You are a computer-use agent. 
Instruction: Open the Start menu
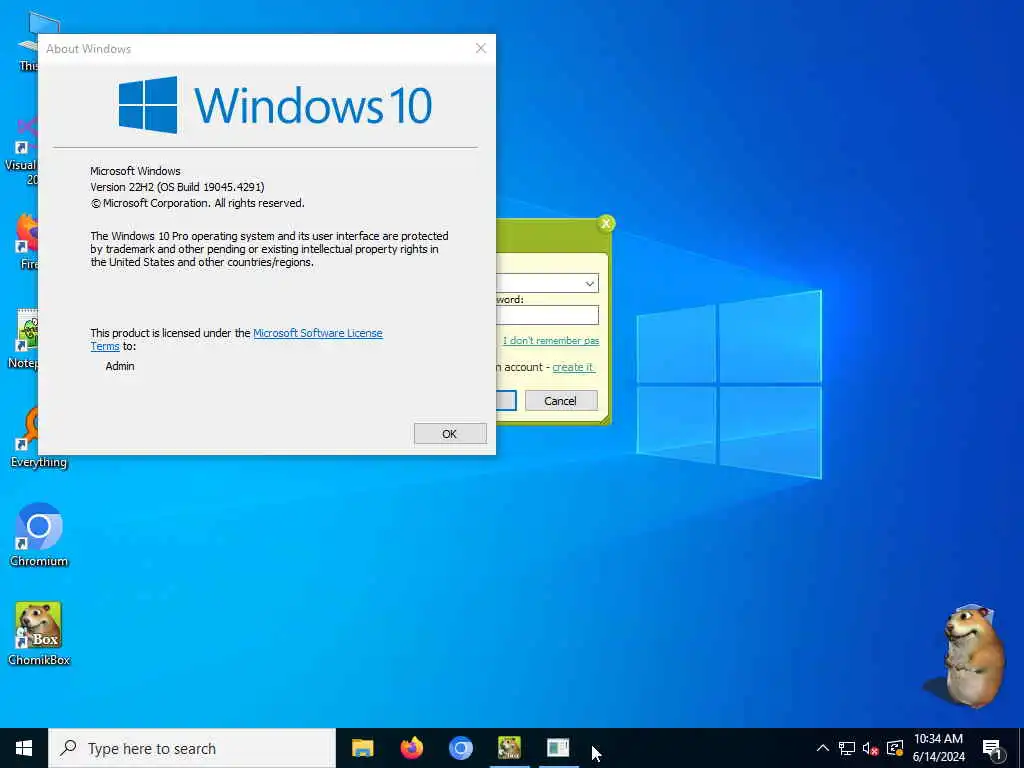pos(24,748)
